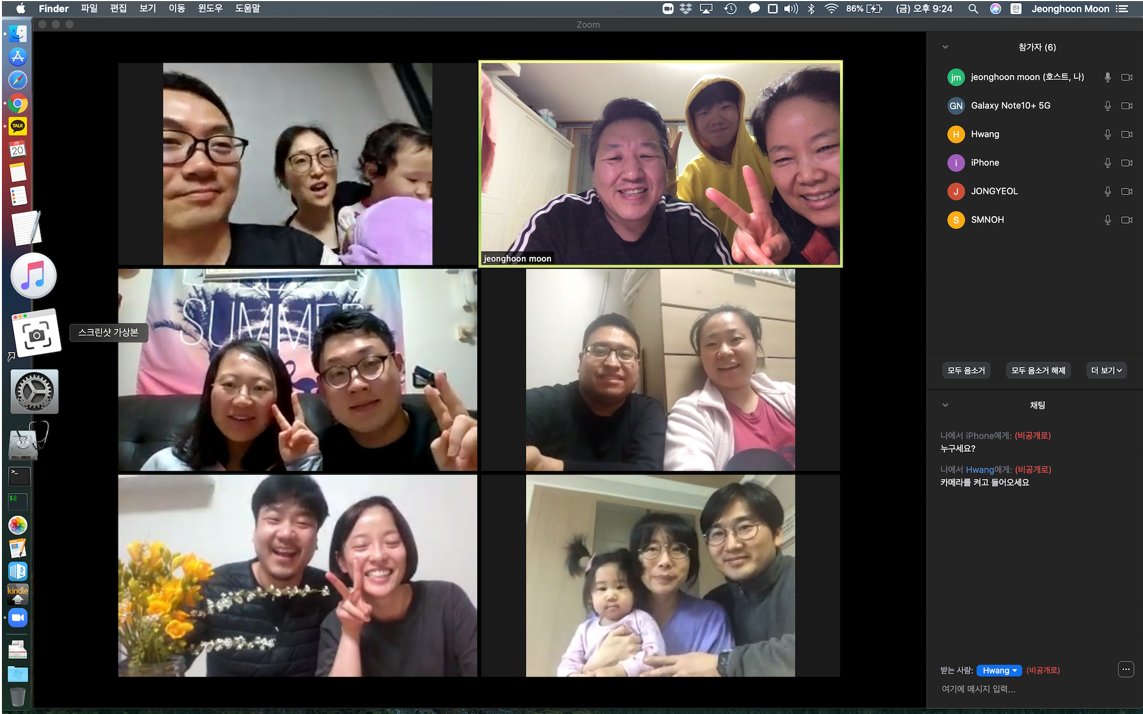Open Dropbox menu bar icon
1143x714 pixels.
point(686,9)
